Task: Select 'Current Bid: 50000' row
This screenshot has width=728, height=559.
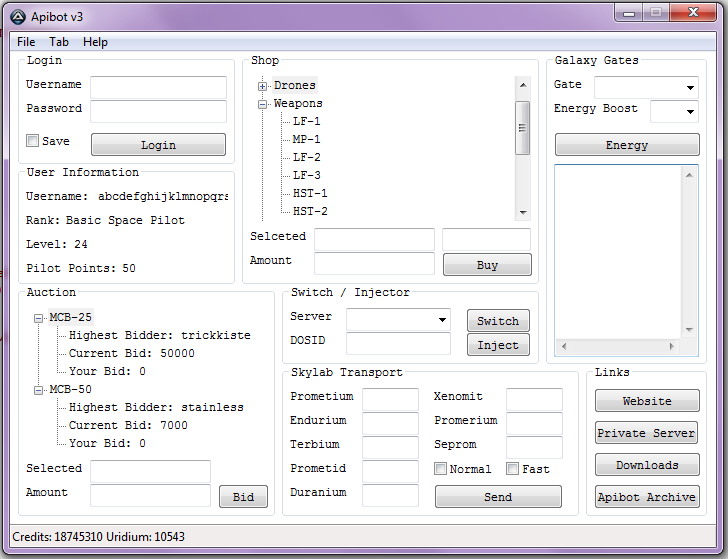Action: [x=132, y=353]
